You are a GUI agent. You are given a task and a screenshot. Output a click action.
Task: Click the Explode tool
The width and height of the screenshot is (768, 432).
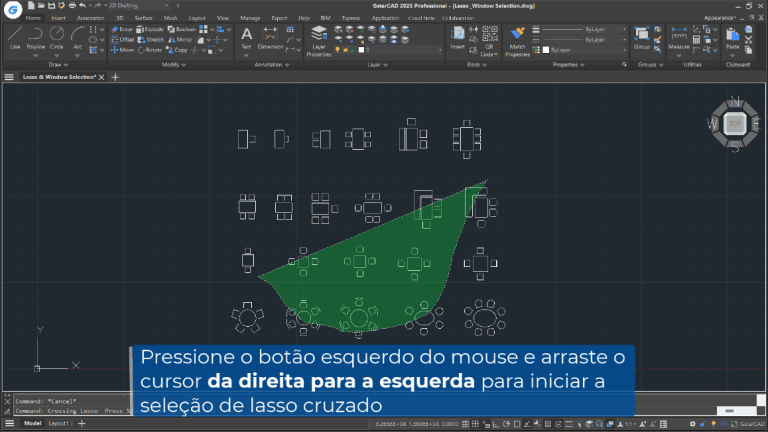coord(150,29)
